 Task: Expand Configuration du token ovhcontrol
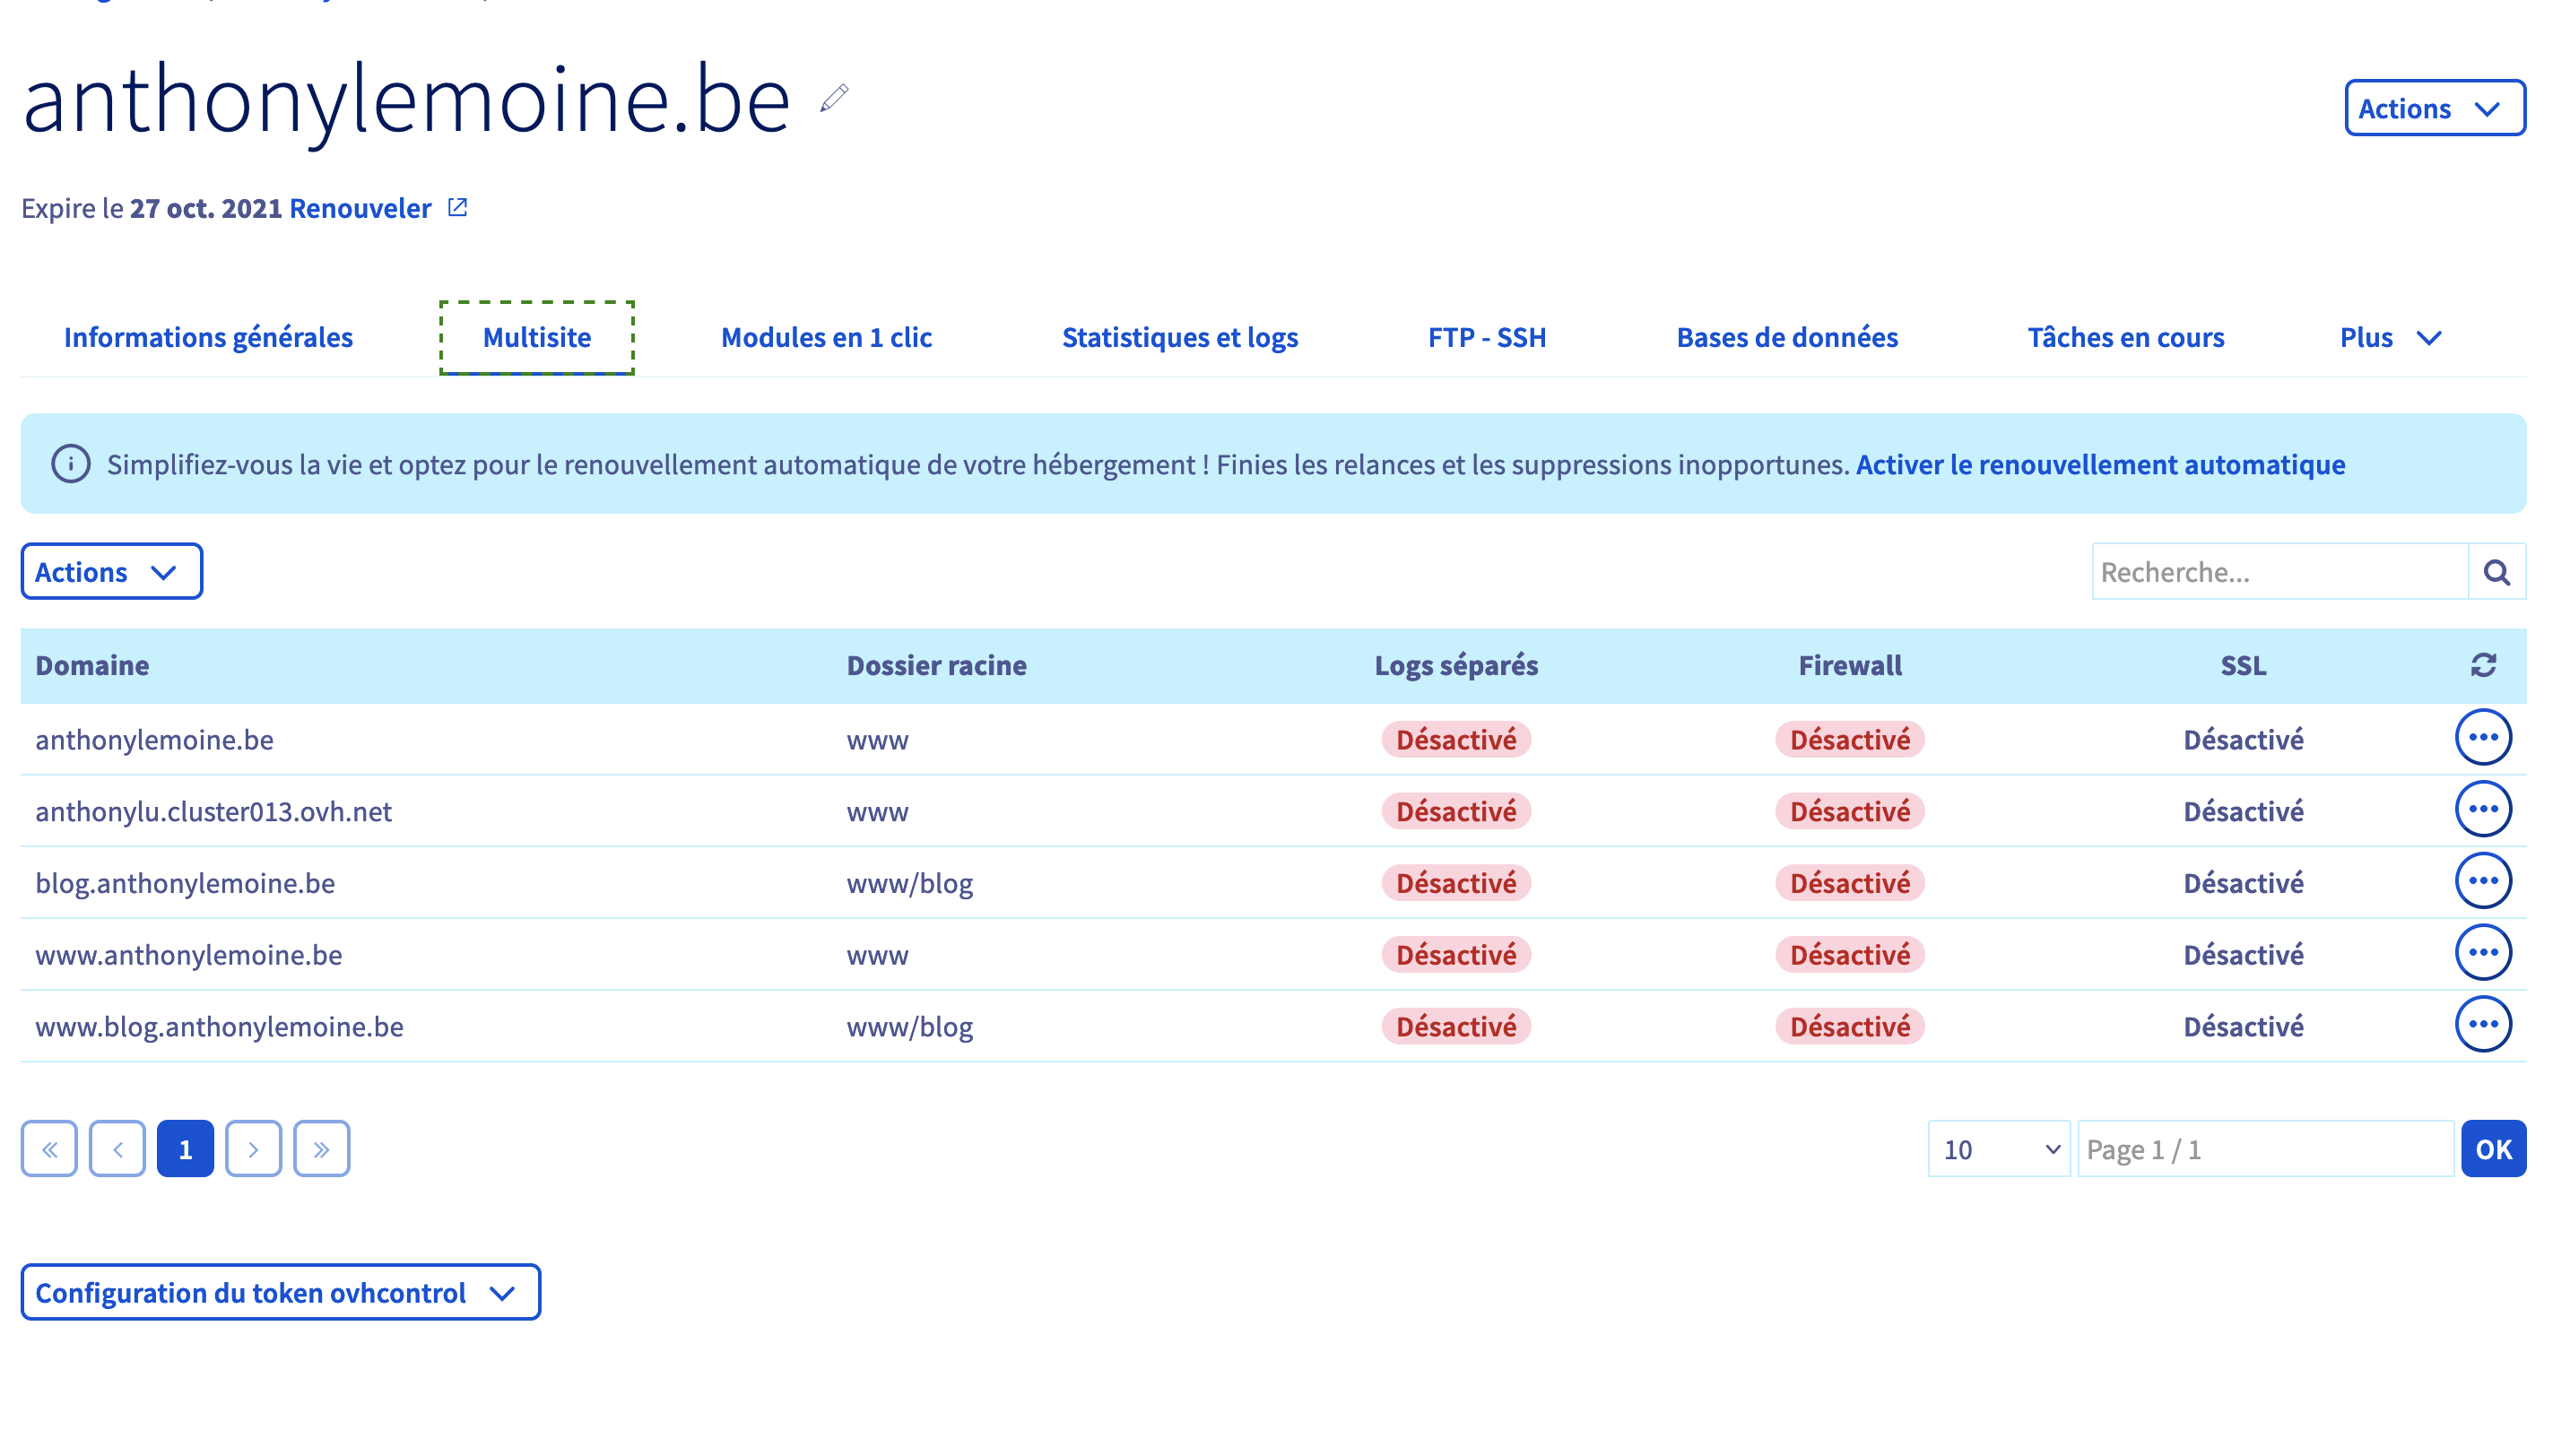pyautogui.click(x=280, y=1292)
